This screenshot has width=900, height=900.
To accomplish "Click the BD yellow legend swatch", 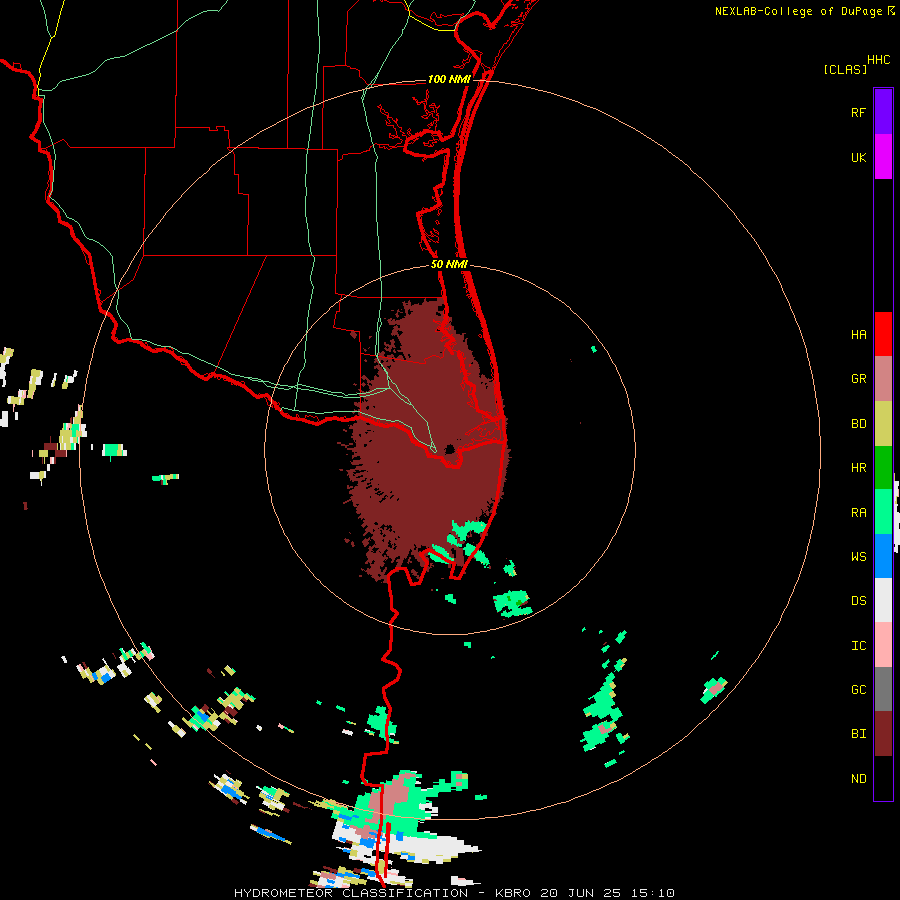I will (883, 424).
